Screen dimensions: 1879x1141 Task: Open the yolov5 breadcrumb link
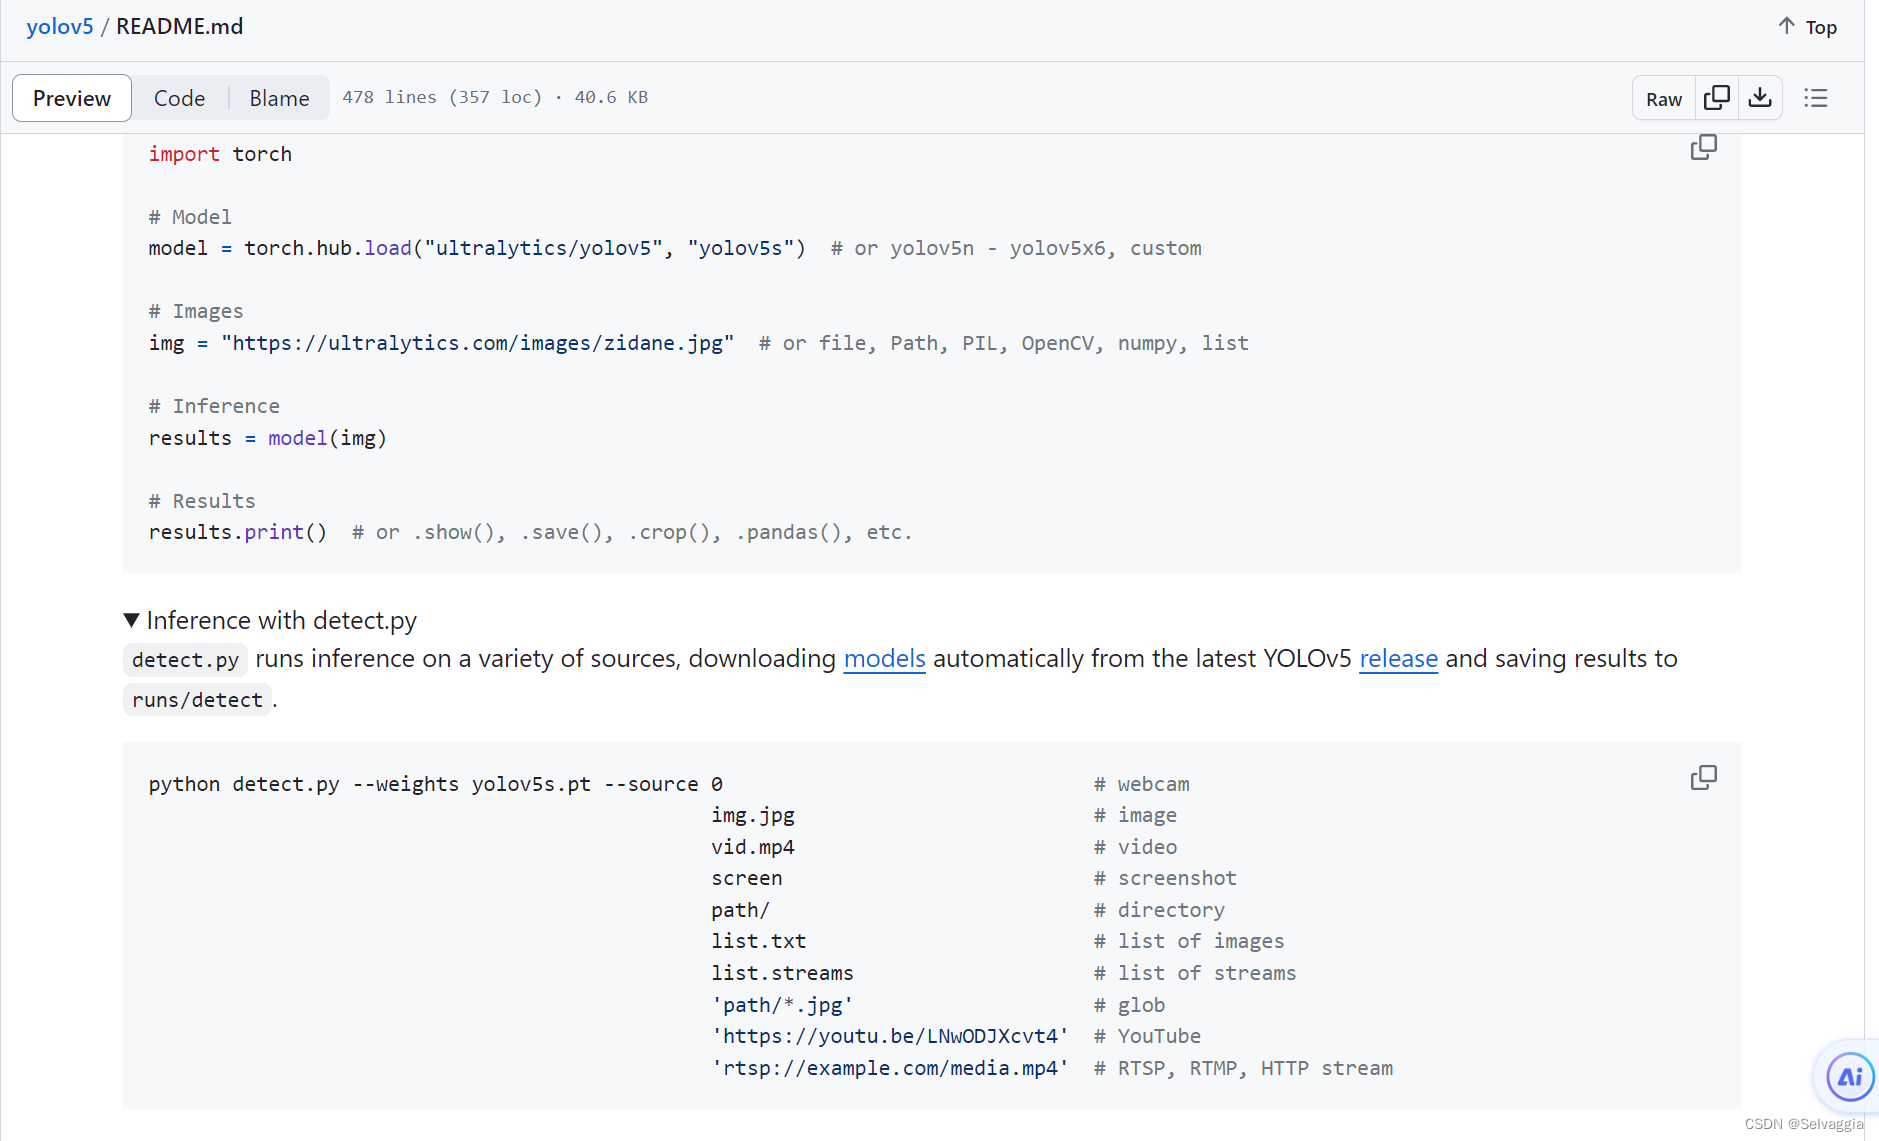pyautogui.click(x=60, y=26)
